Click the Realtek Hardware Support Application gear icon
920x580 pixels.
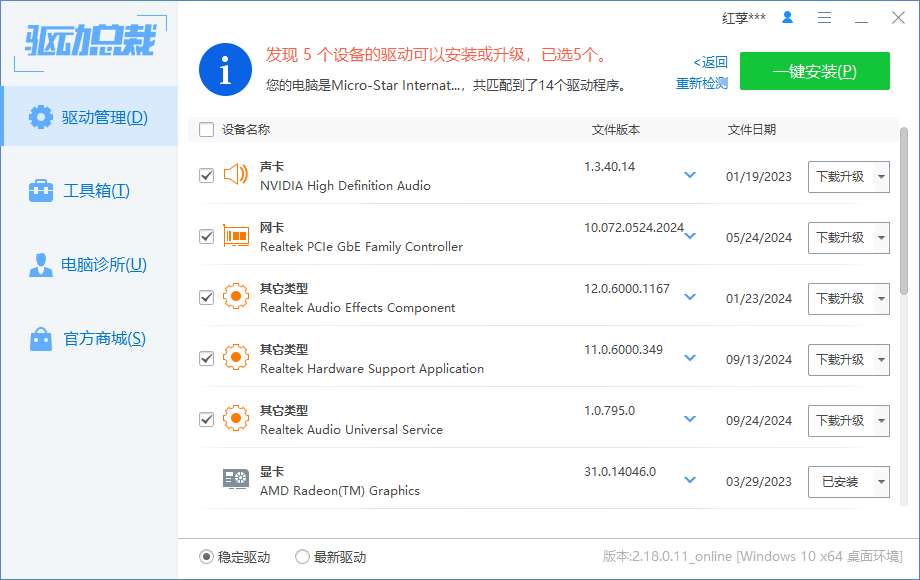coord(235,358)
